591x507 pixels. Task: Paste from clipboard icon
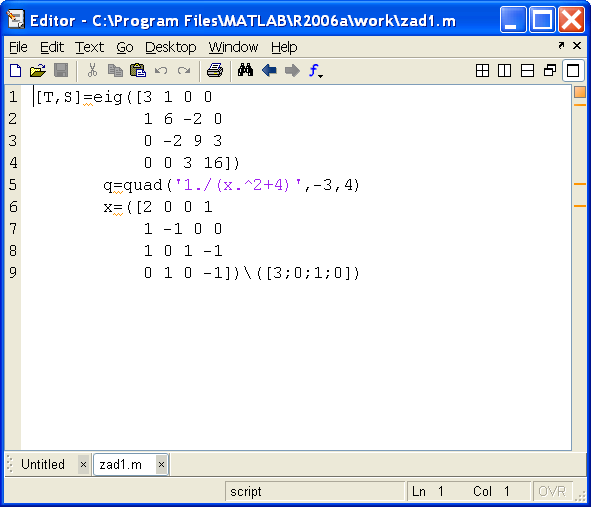(138, 70)
